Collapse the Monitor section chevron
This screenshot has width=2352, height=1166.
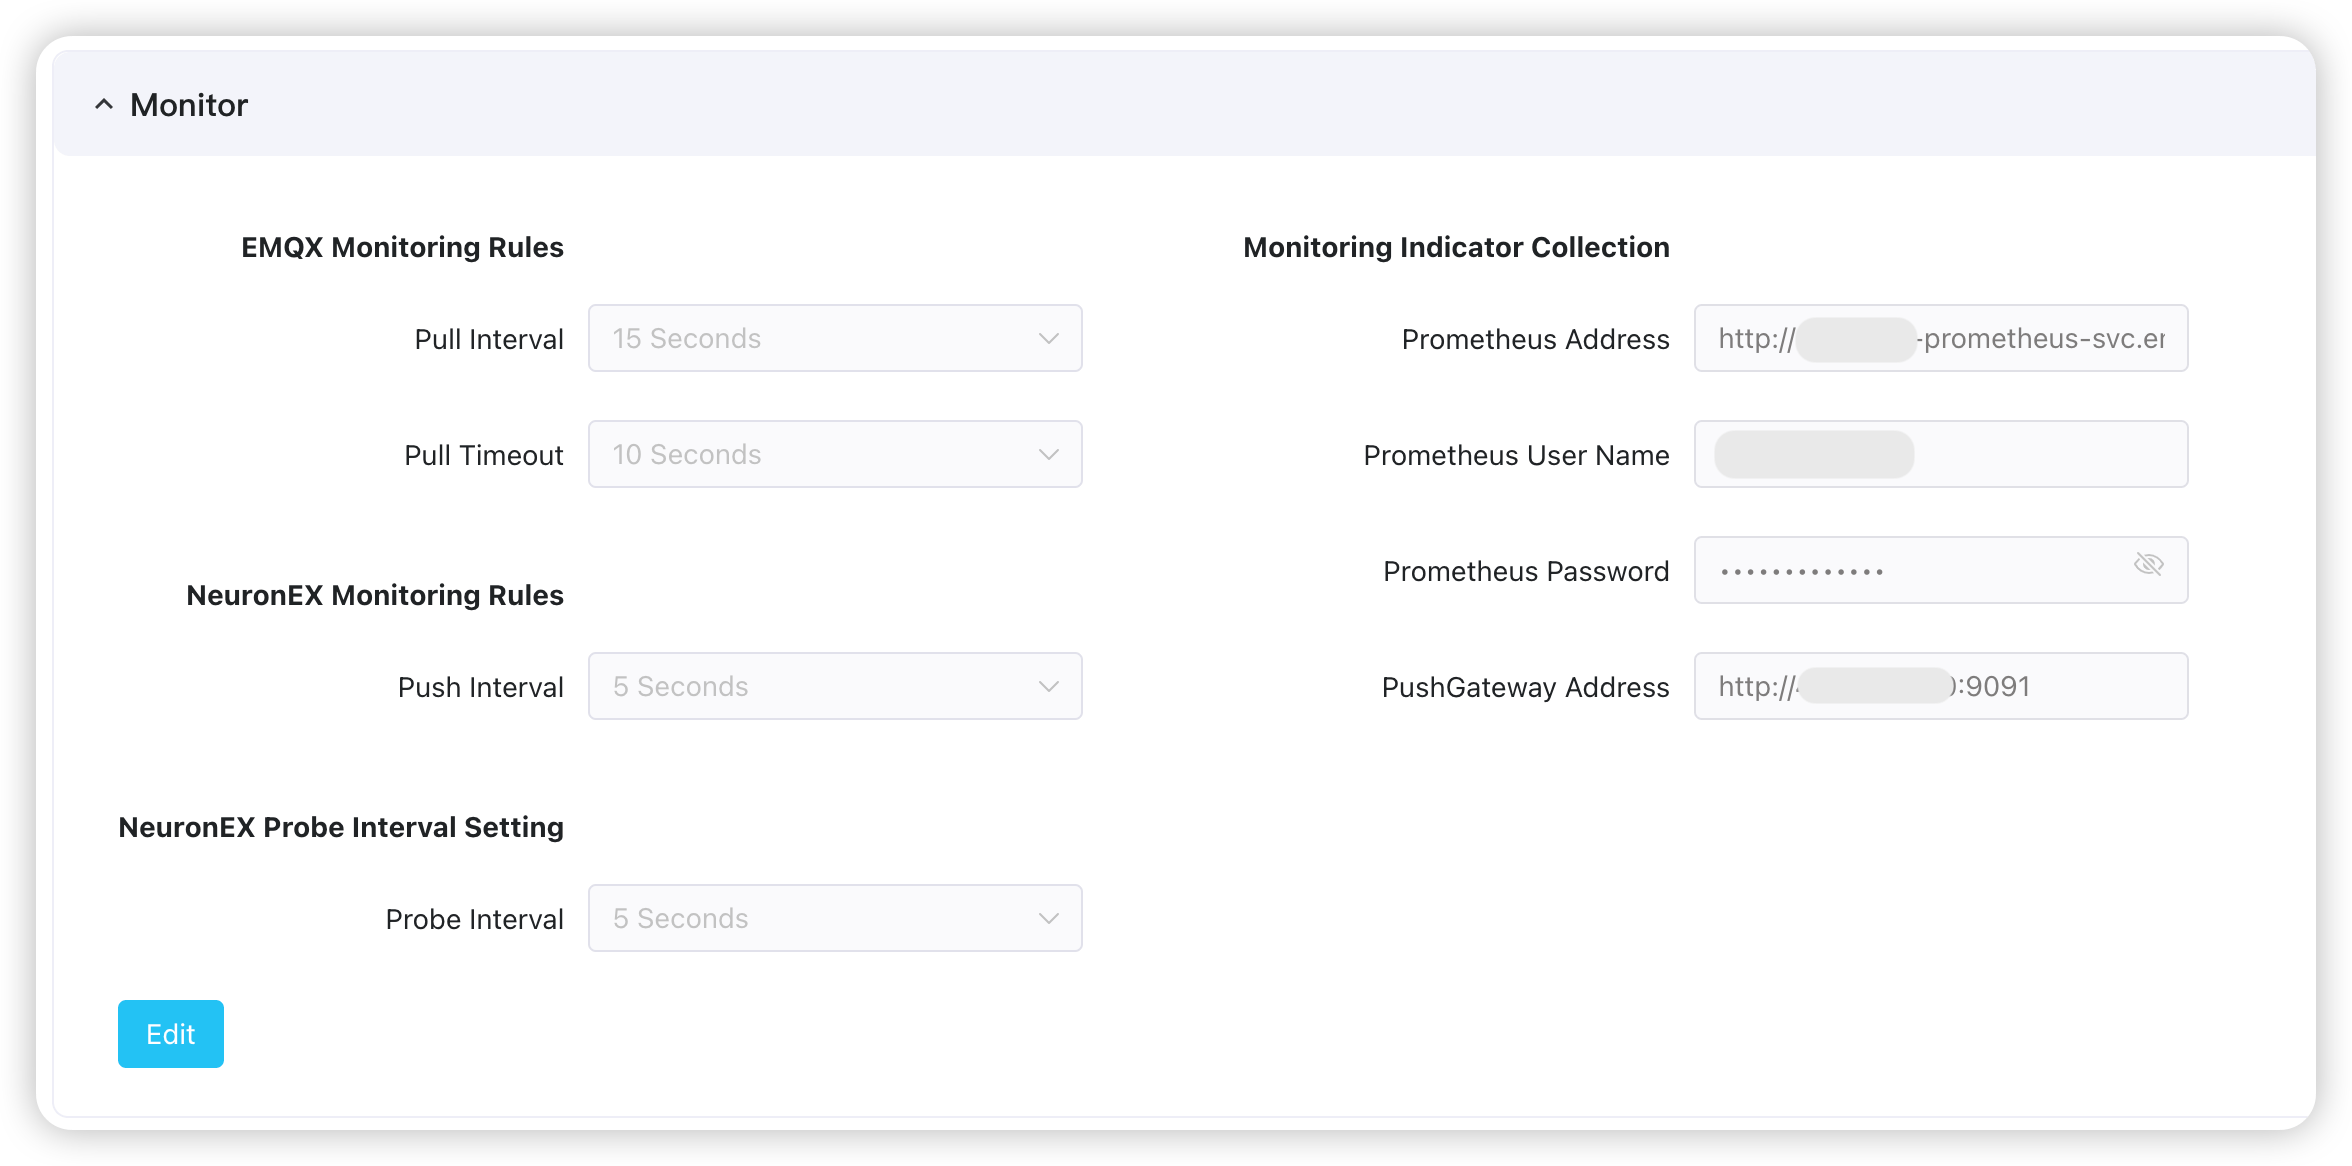pos(104,104)
